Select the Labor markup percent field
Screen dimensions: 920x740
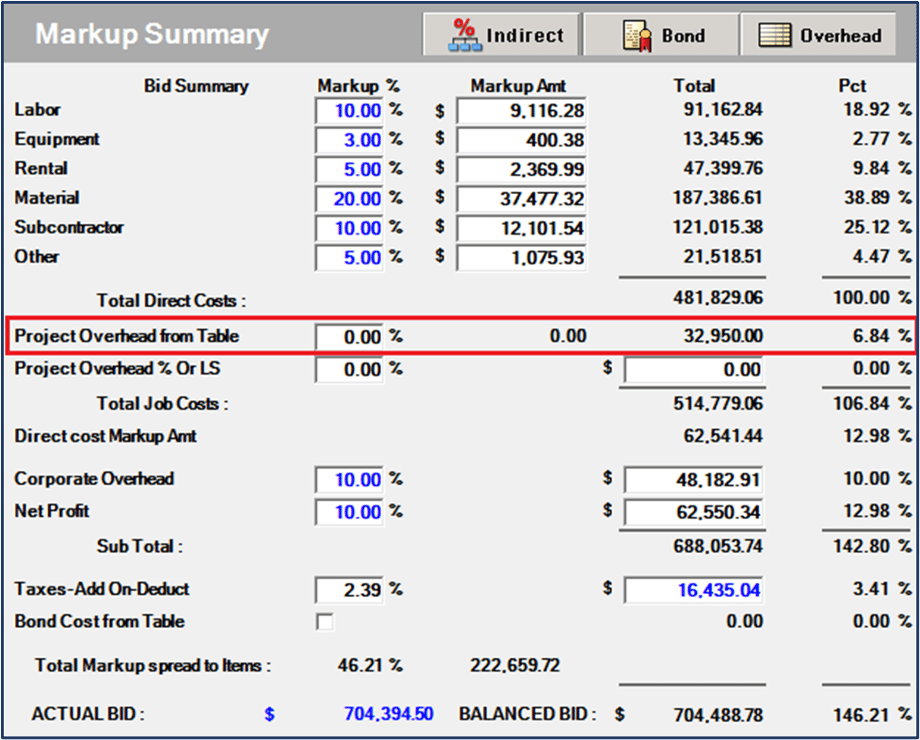coord(349,111)
